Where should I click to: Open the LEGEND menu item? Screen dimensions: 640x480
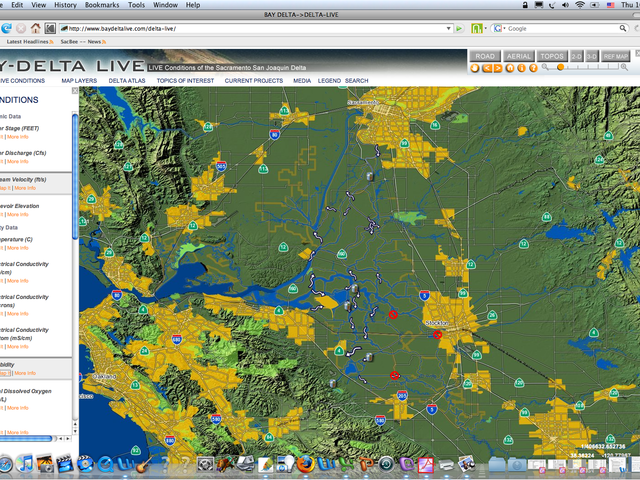click(x=329, y=81)
